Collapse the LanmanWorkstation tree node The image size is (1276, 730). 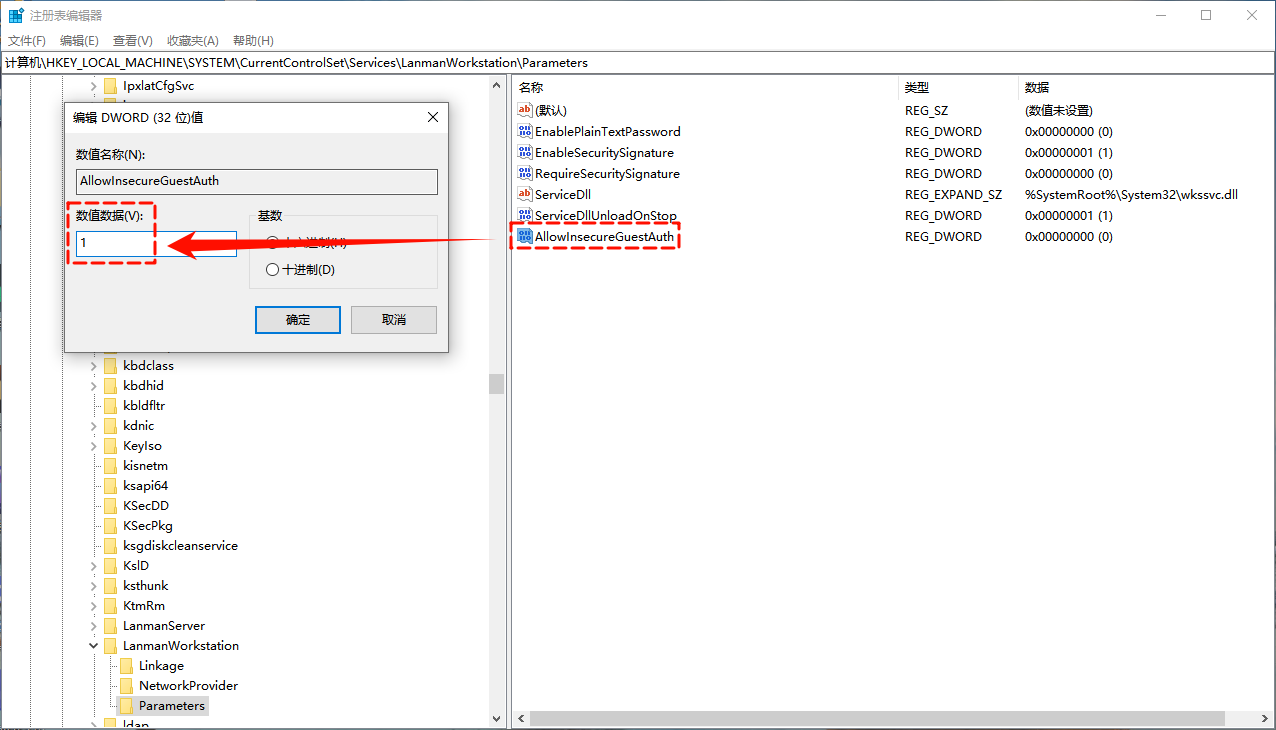point(94,646)
